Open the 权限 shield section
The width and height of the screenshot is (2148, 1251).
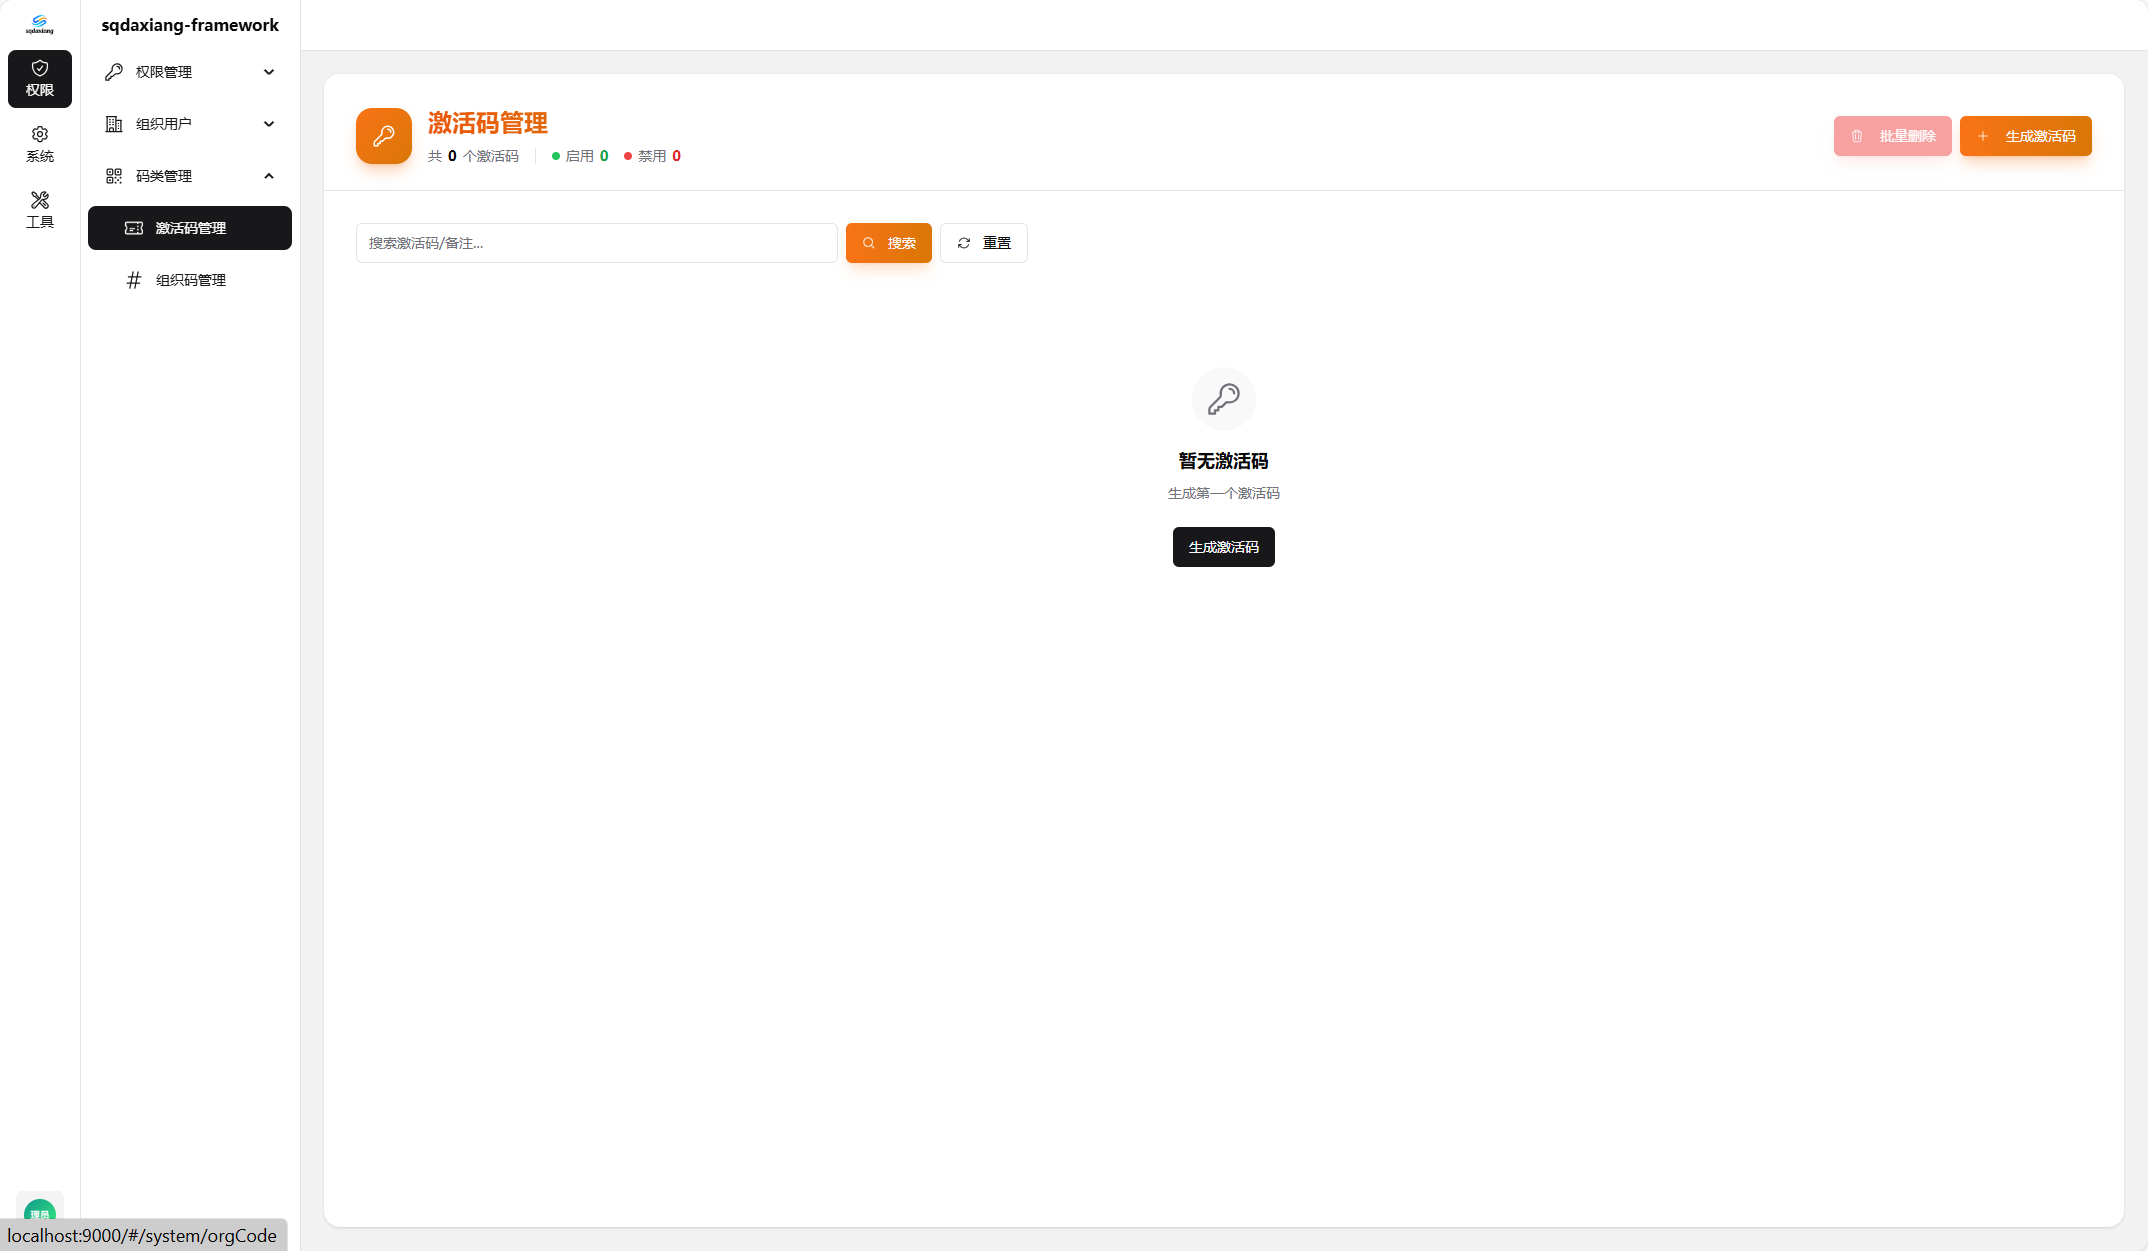pyautogui.click(x=40, y=78)
